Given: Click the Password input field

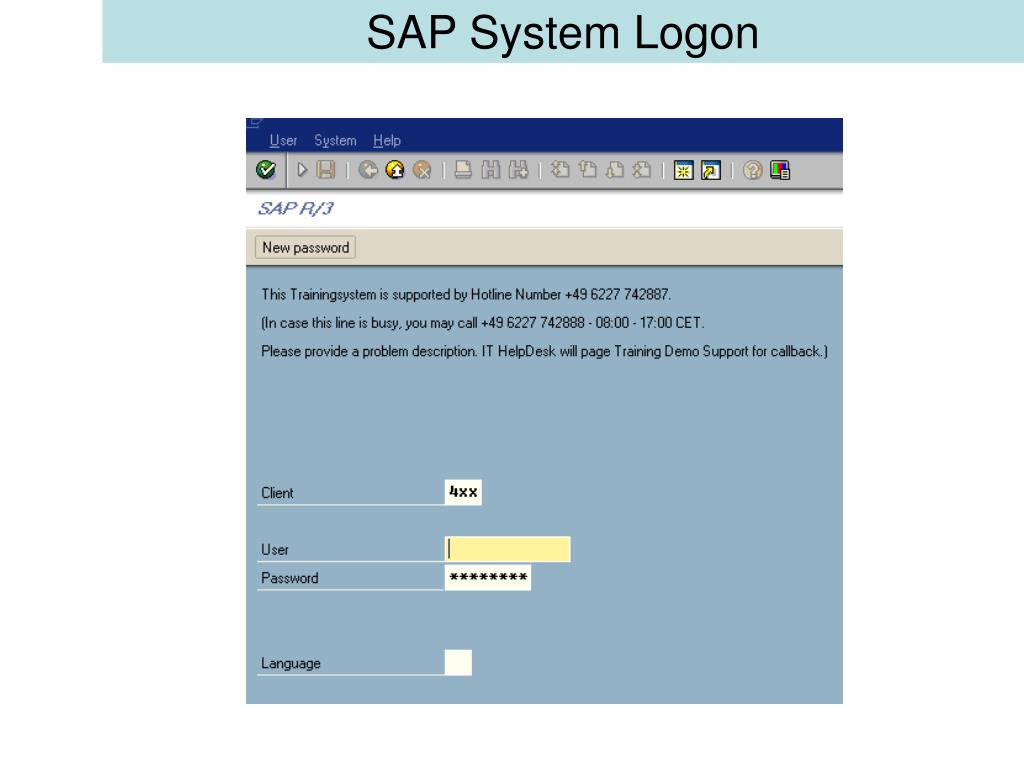Looking at the screenshot, I should 488,577.
